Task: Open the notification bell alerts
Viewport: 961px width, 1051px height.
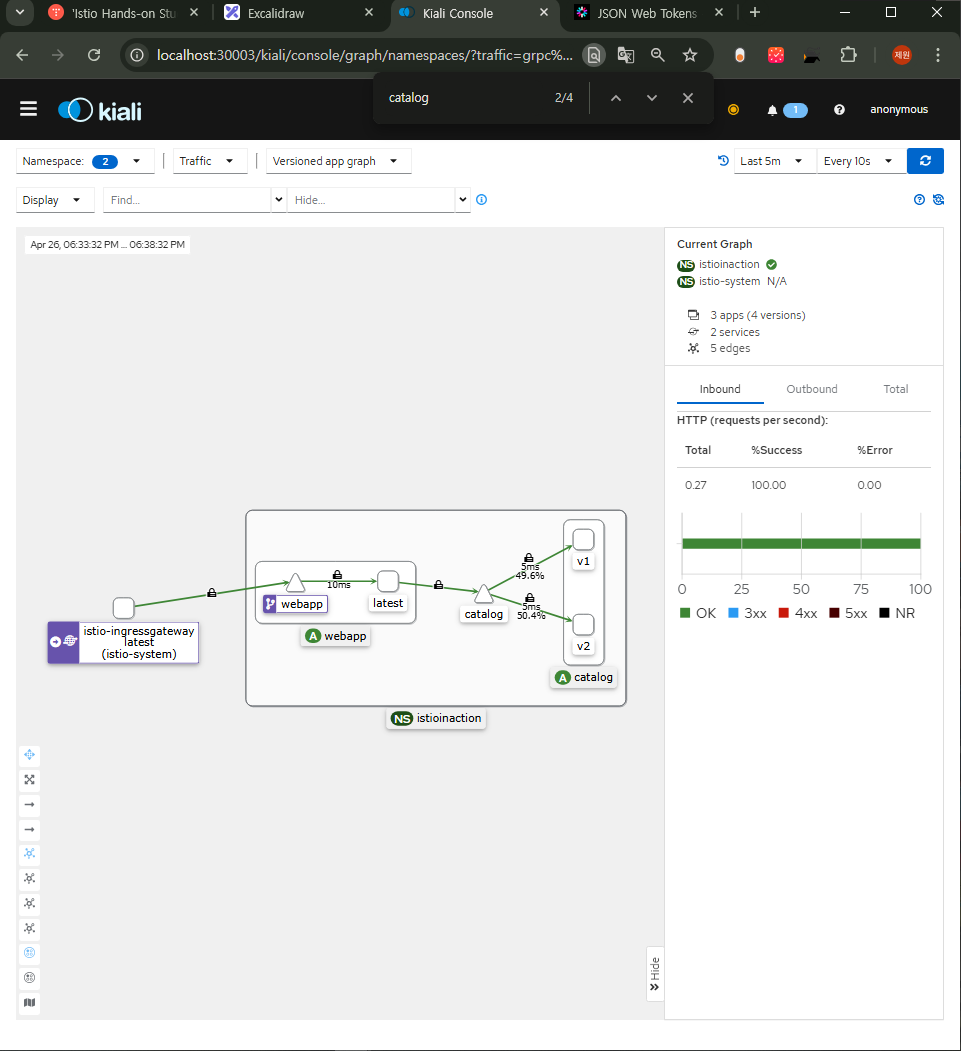Action: pos(772,111)
